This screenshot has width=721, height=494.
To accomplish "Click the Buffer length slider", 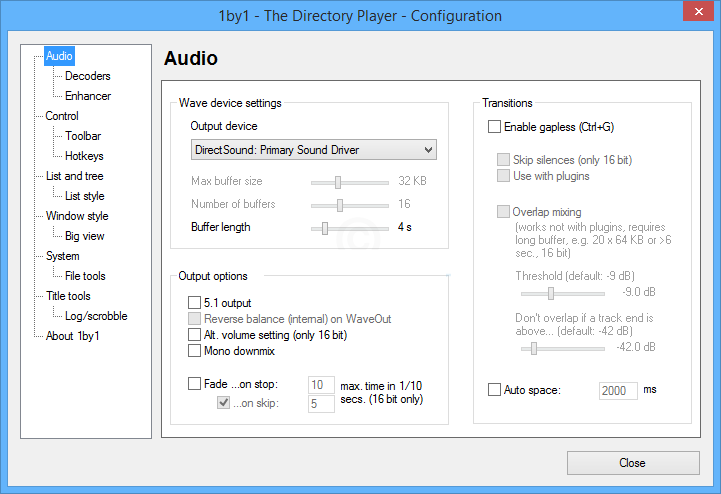I will coord(348,228).
